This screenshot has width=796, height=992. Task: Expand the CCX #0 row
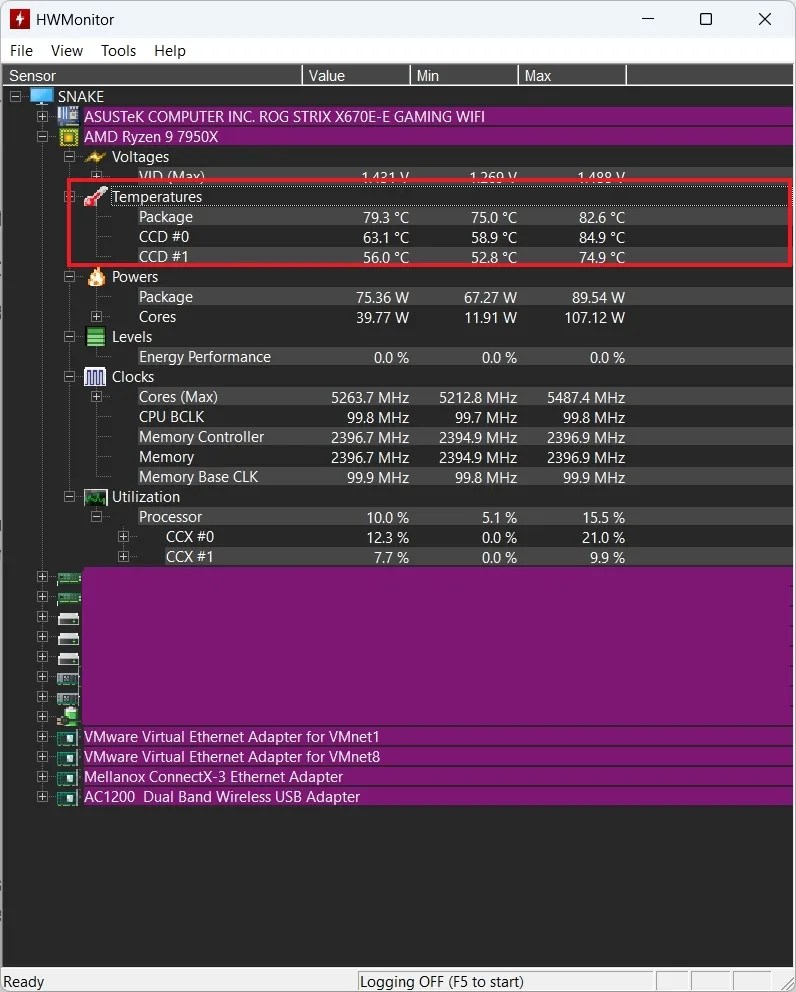point(123,536)
